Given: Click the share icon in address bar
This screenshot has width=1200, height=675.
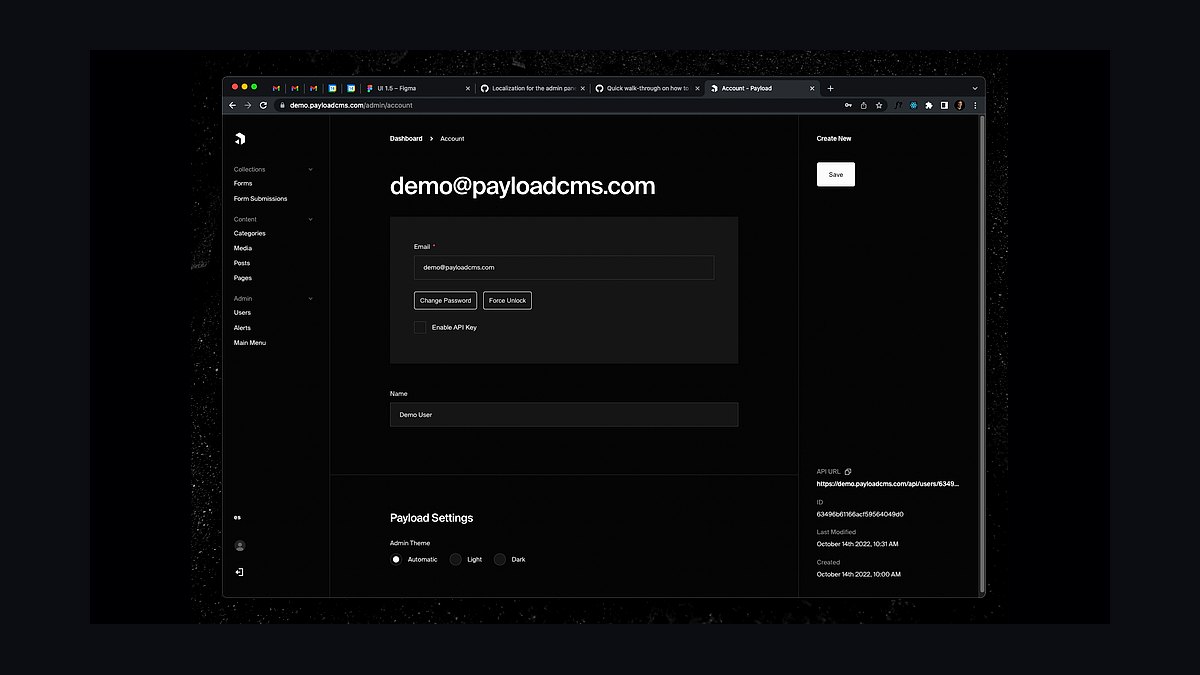Looking at the screenshot, I should pos(863,105).
